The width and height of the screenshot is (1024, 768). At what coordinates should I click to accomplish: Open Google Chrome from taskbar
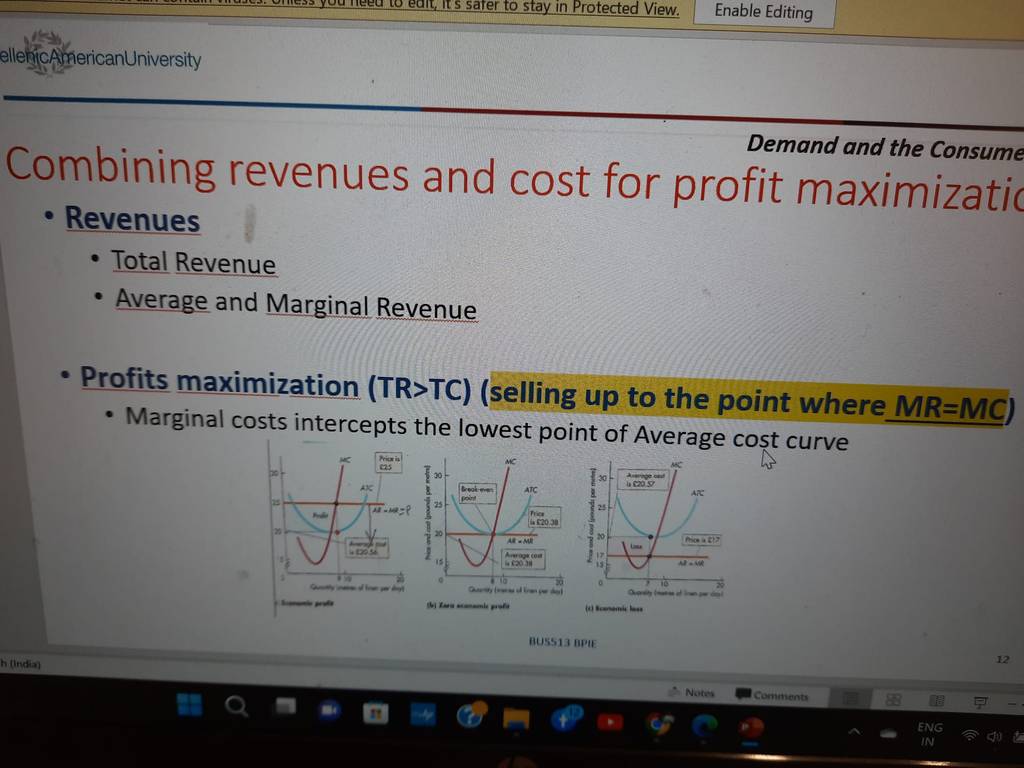click(x=660, y=724)
